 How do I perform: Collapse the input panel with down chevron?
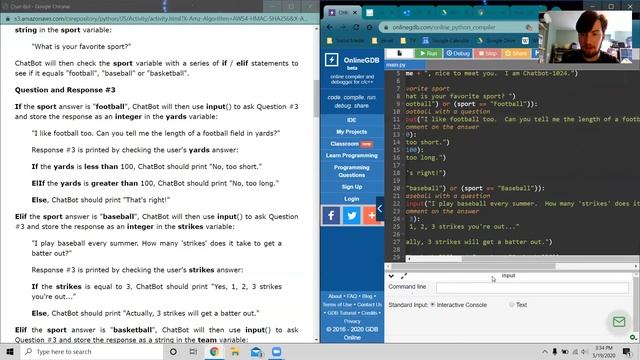click(391, 276)
